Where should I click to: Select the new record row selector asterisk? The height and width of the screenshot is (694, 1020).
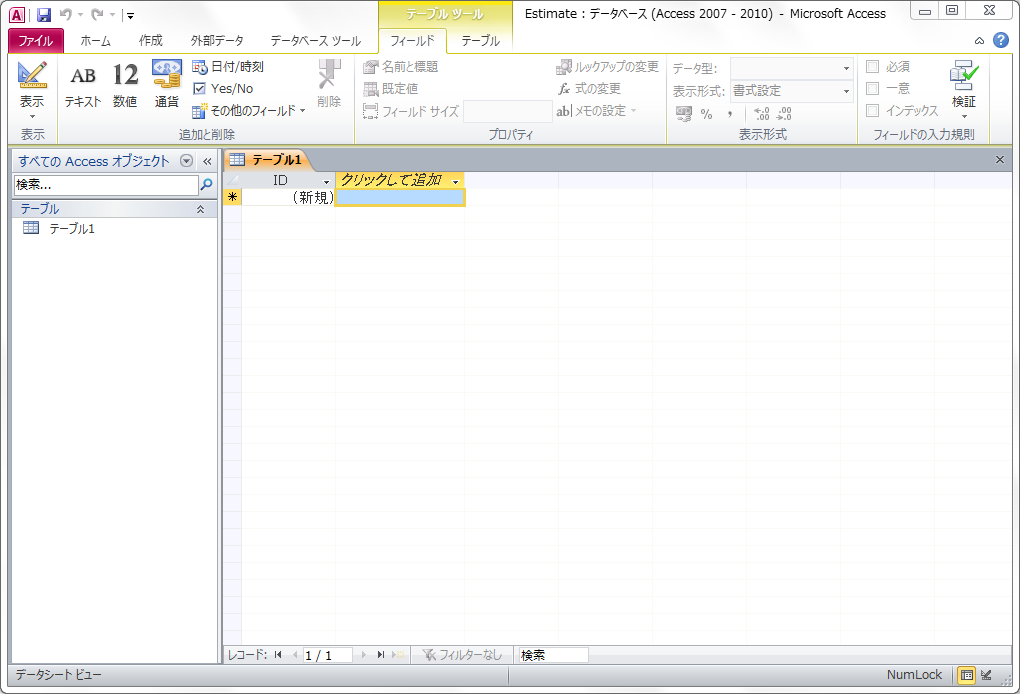pos(232,198)
